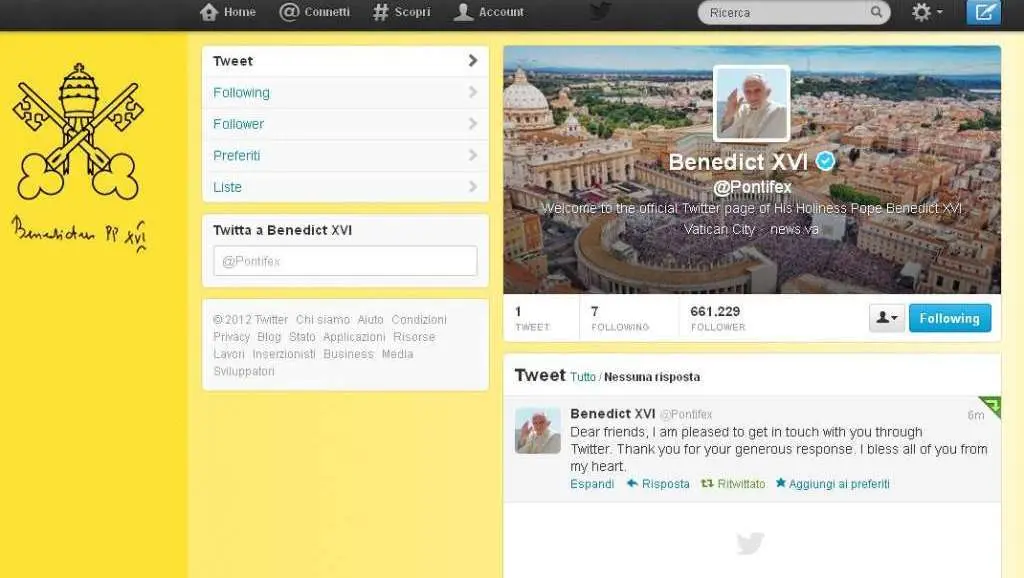Open the Privacy footer link
The image size is (1024, 578).
click(x=231, y=337)
